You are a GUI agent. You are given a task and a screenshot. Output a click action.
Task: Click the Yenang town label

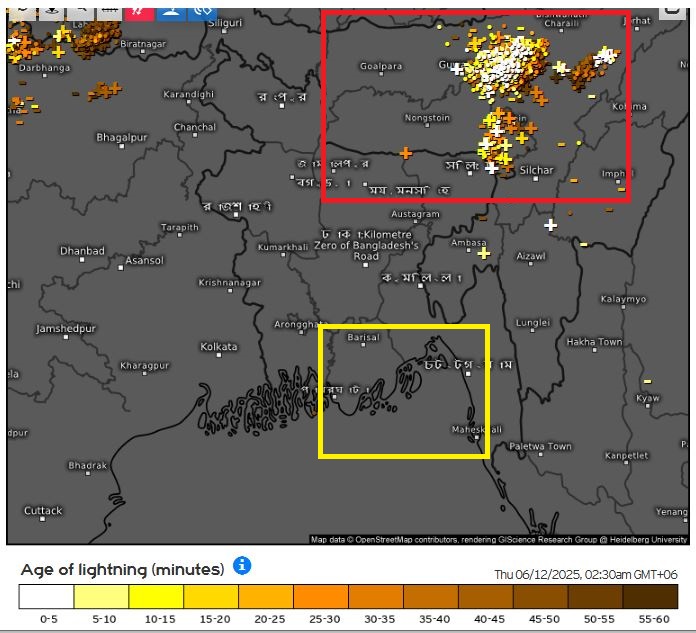click(x=672, y=512)
